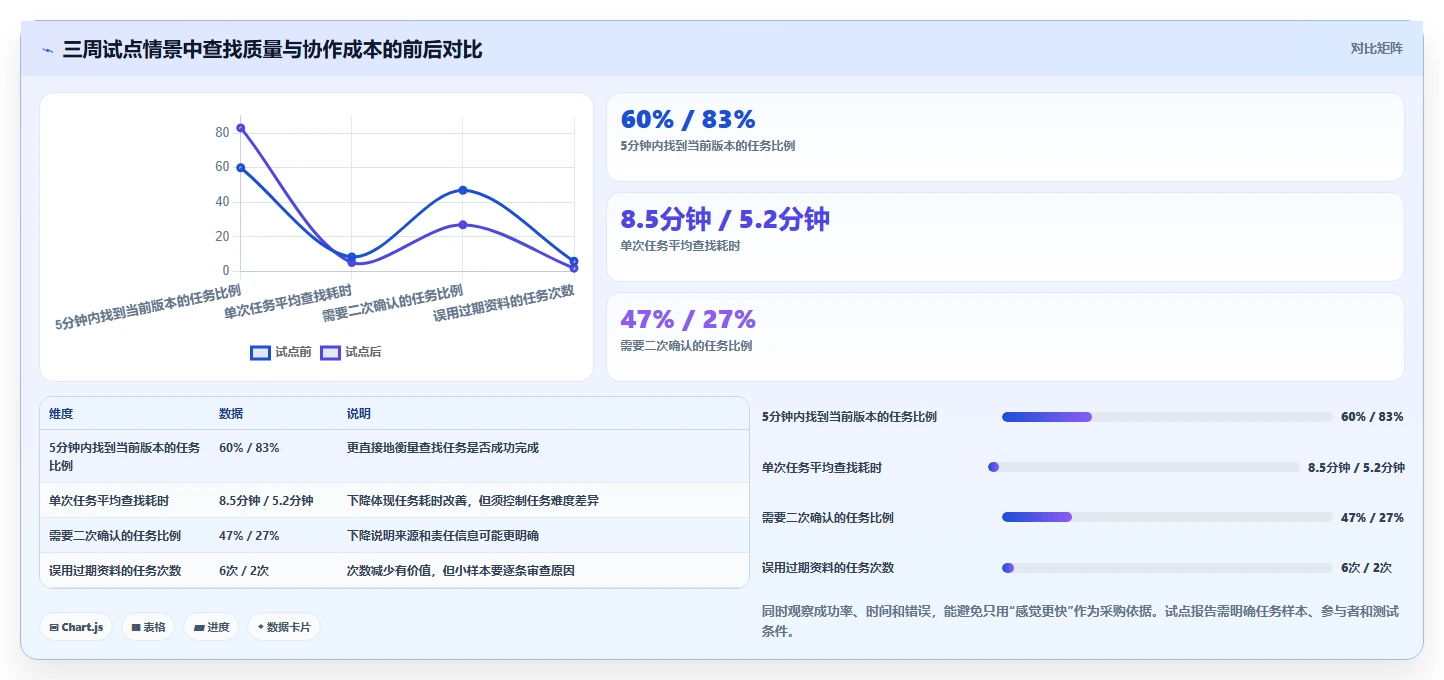The width and height of the screenshot is (1444, 680).
Task: Click table cell 下降说明来源和责任信息可能更明确
Action: pyautogui.click(x=443, y=536)
